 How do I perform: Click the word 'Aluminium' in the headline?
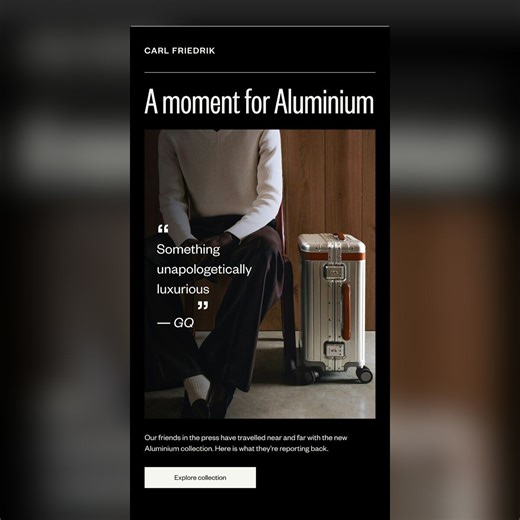click(324, 101)
